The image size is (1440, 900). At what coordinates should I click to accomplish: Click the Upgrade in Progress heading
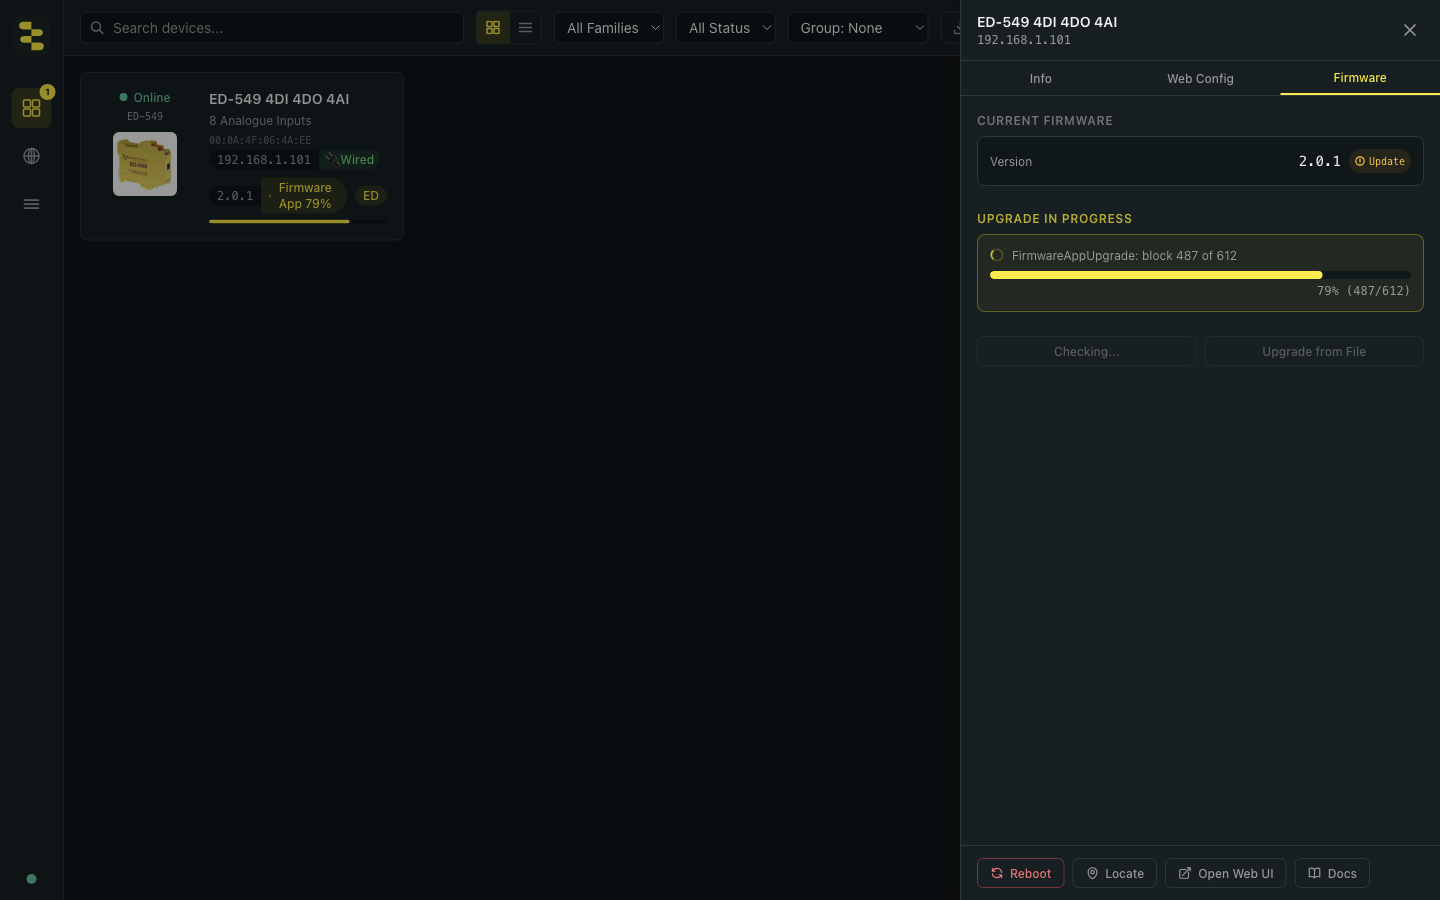tap(1055, 219)
